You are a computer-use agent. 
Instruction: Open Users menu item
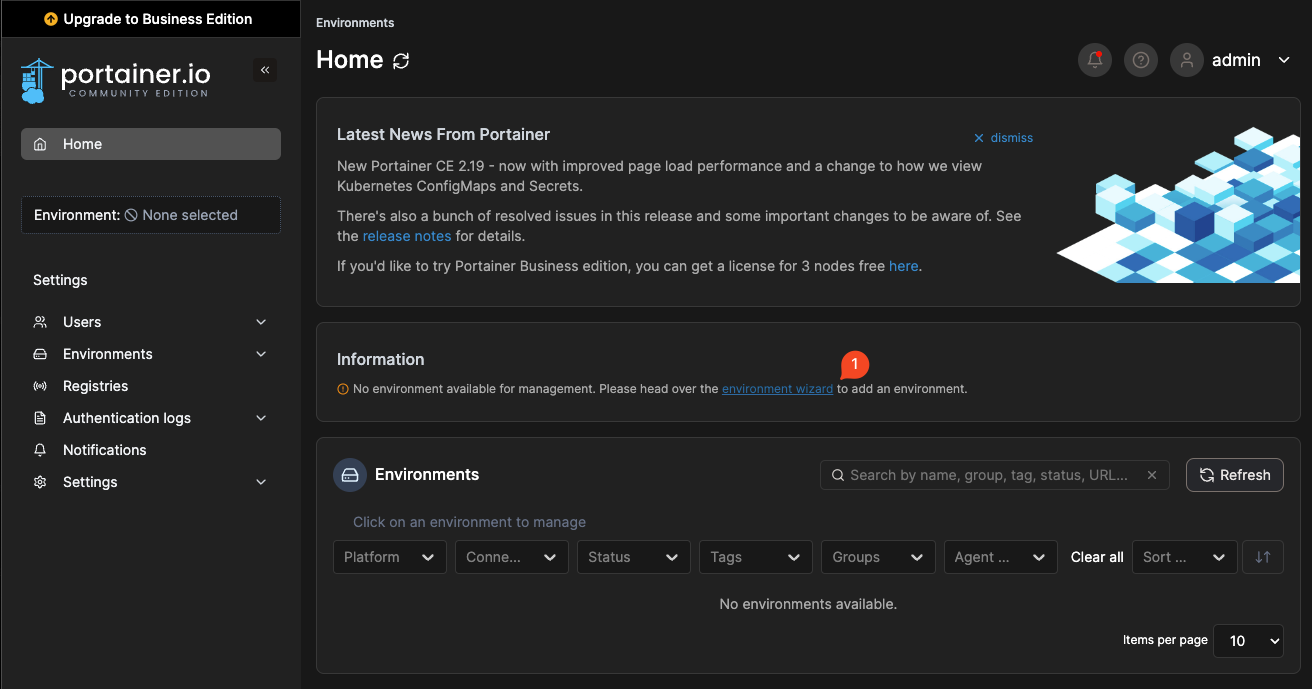[151, 322]
